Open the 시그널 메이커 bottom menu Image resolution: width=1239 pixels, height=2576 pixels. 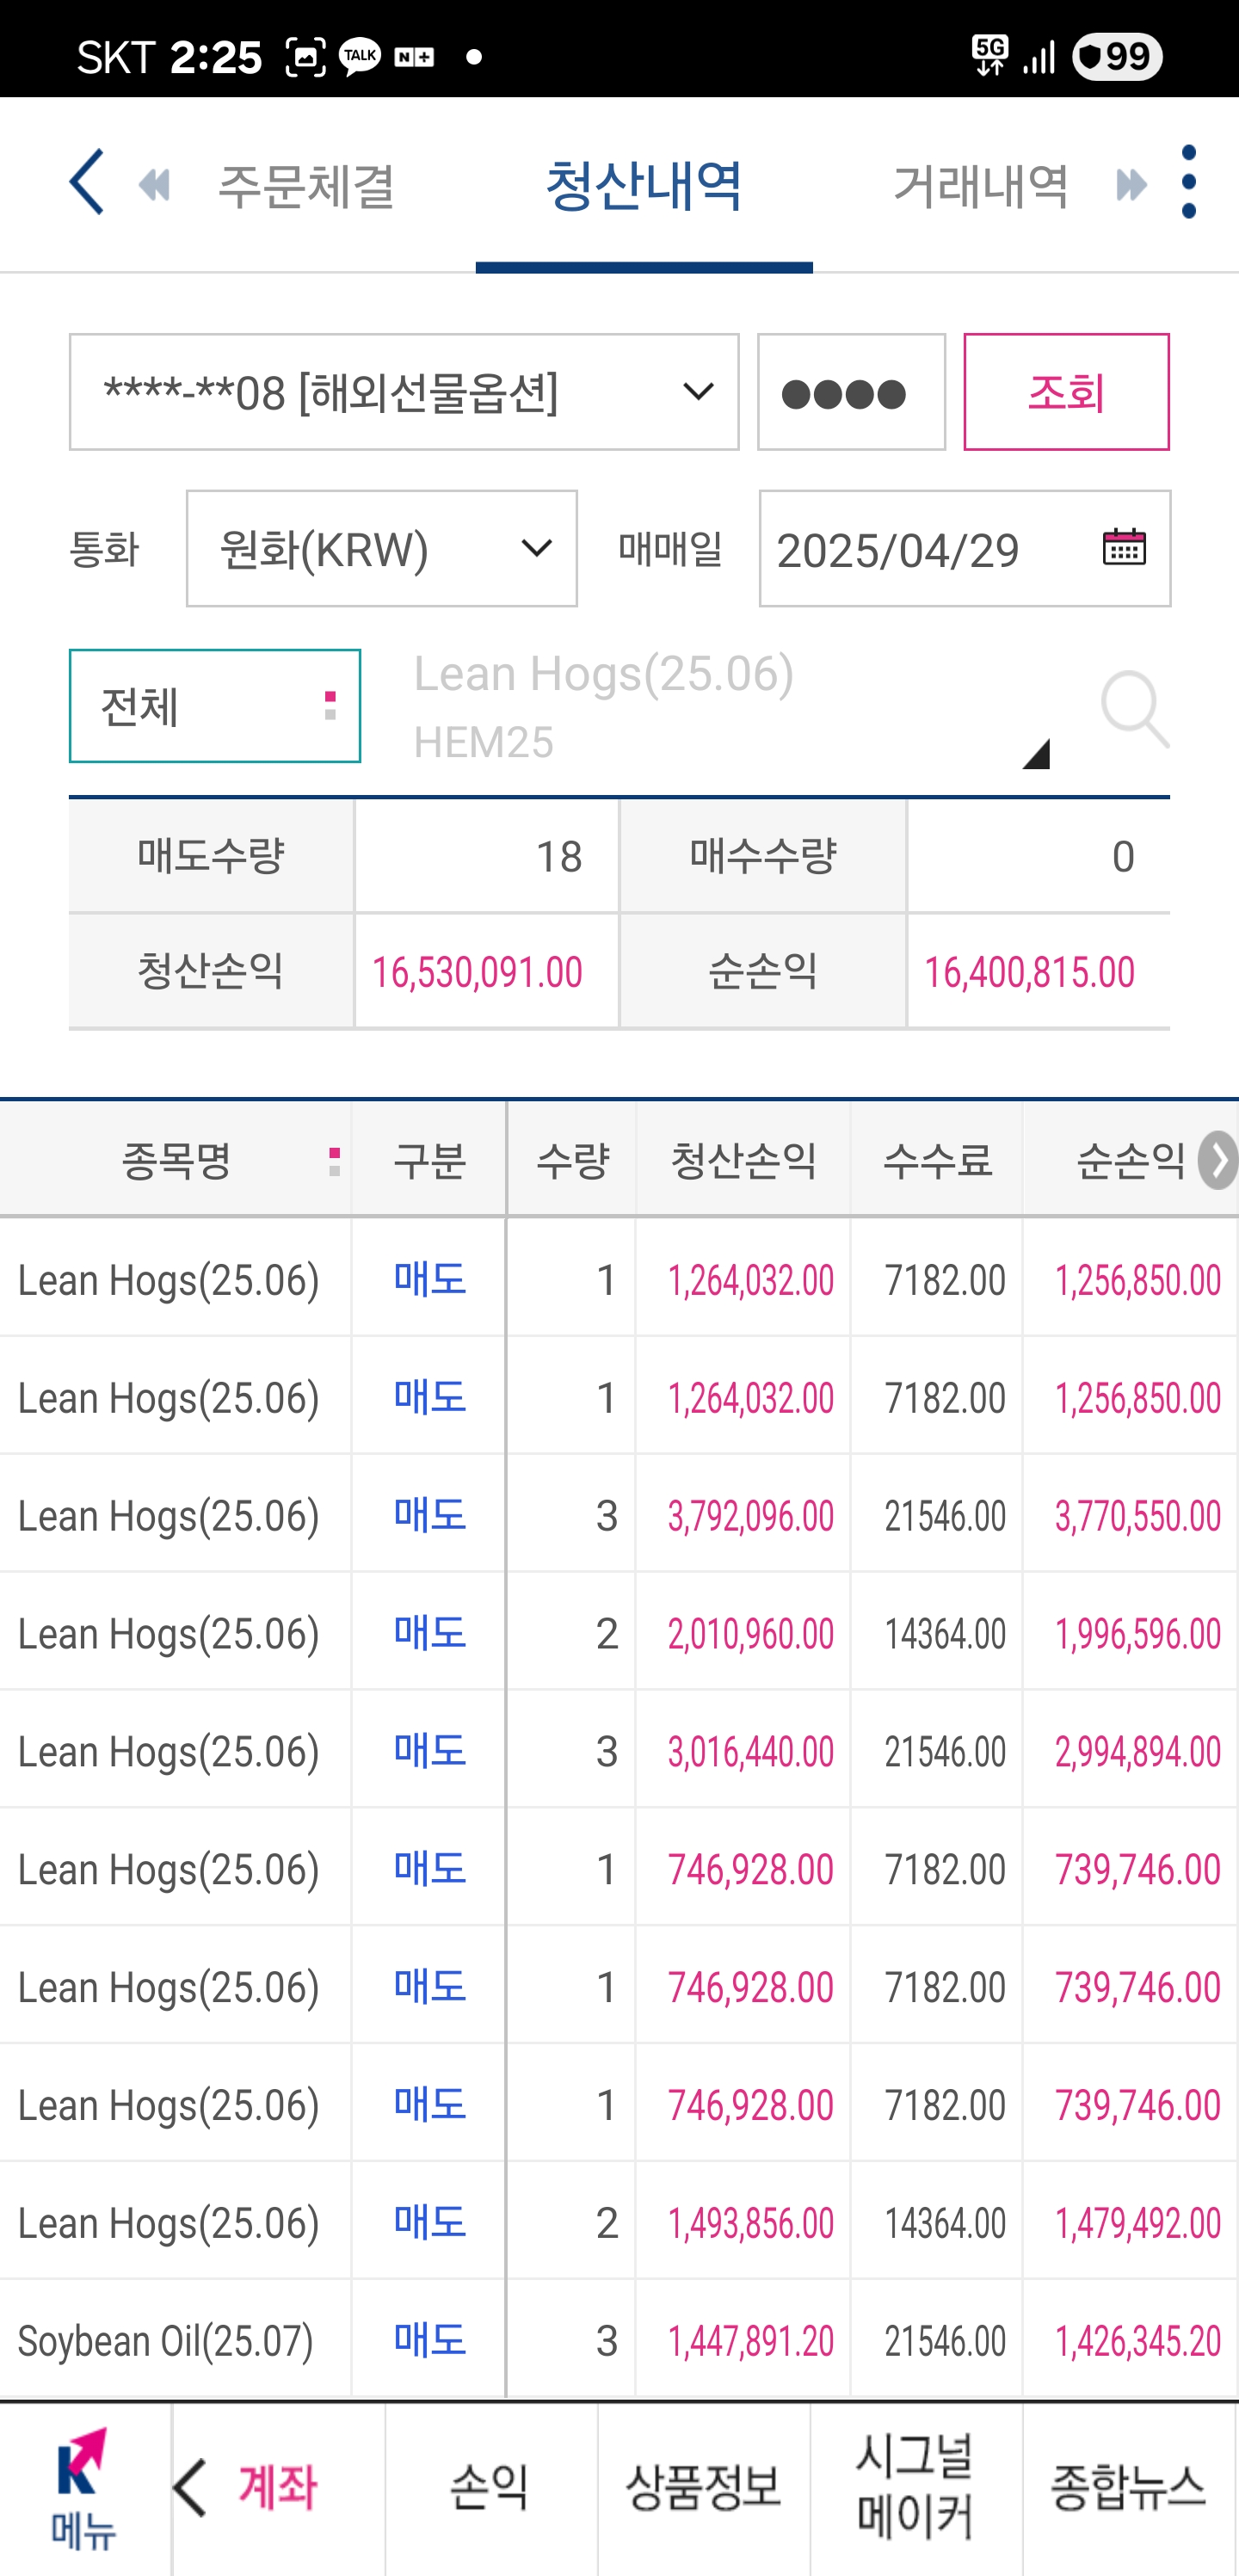(x=916, y=2488)
